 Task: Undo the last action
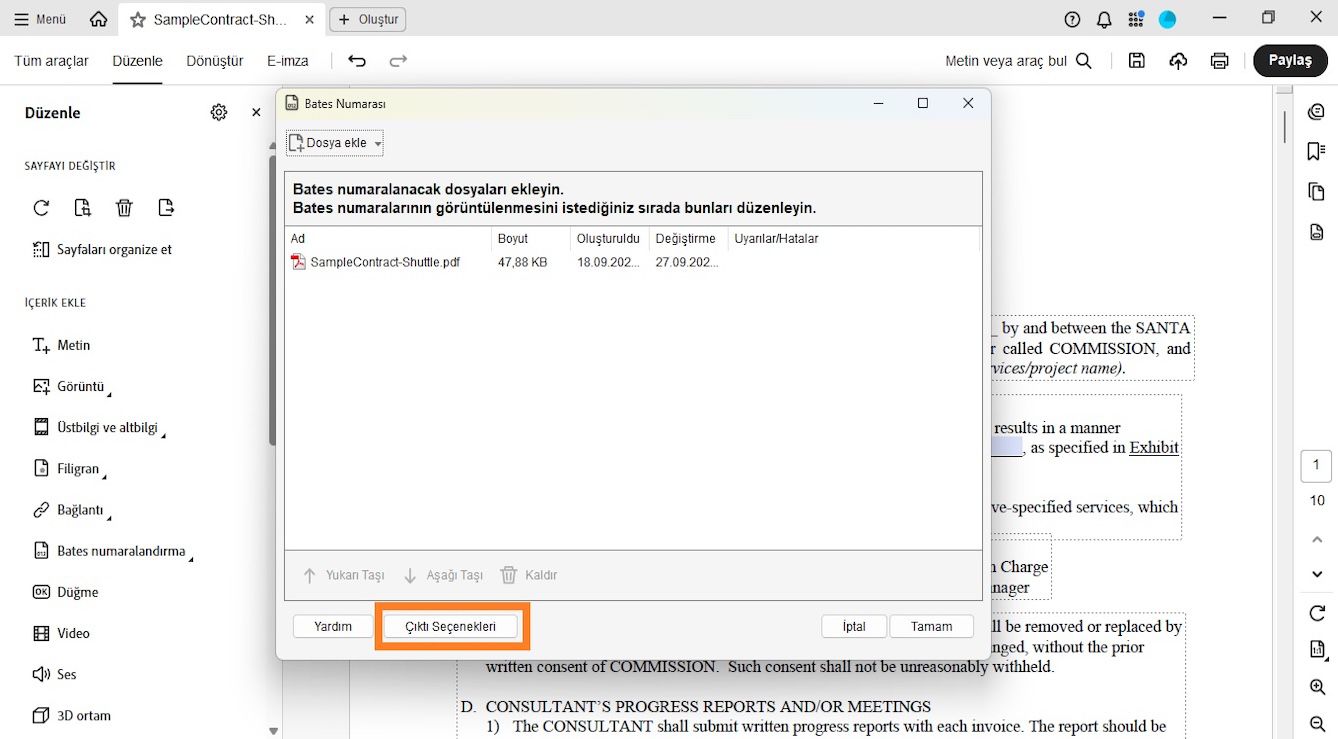coord(357,61)
